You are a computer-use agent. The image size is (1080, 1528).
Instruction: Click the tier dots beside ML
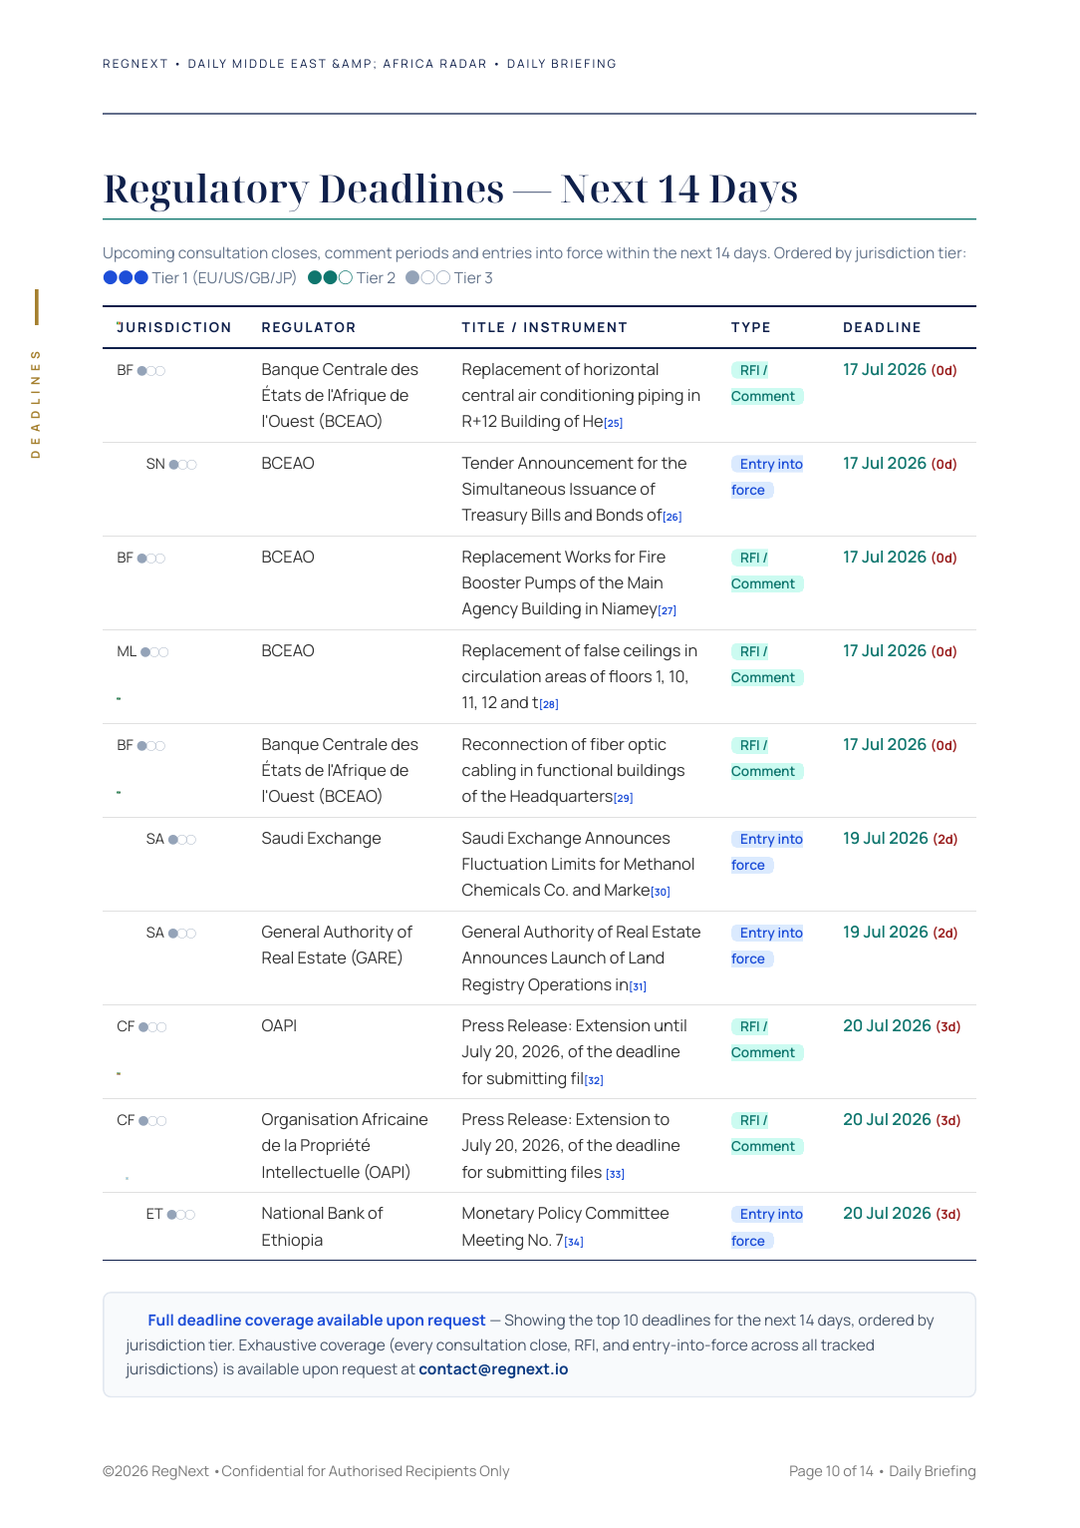click(154, 652)
